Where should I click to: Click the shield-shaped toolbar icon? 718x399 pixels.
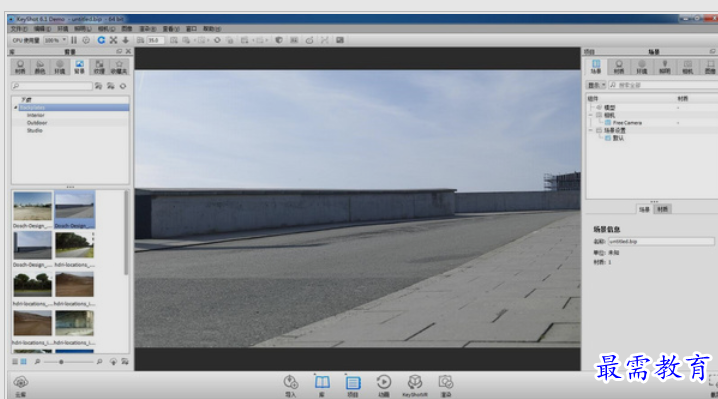click(x=279, y=40)
